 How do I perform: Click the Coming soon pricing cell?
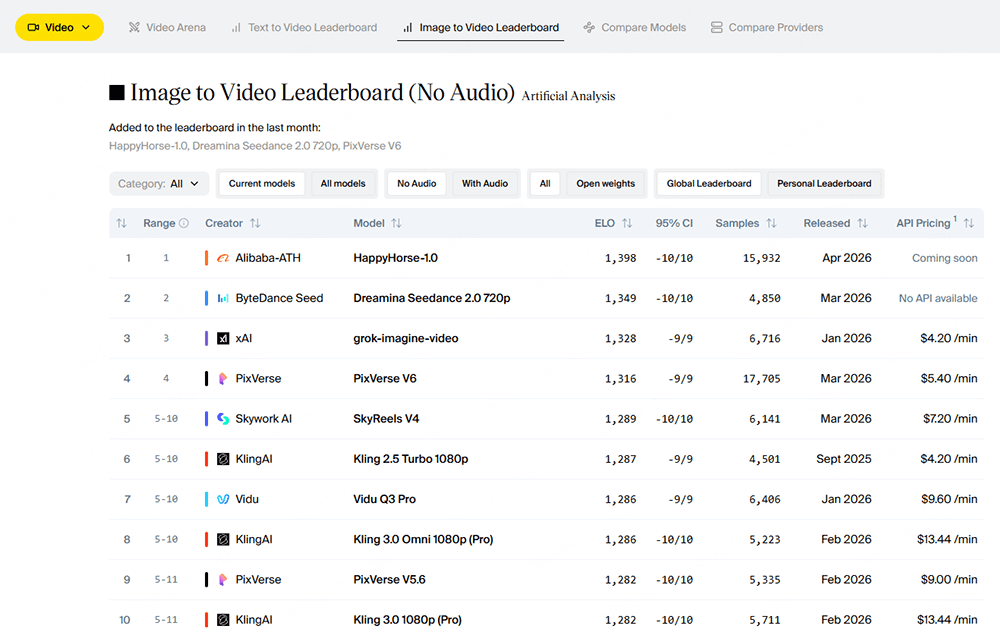pos(945,258)
